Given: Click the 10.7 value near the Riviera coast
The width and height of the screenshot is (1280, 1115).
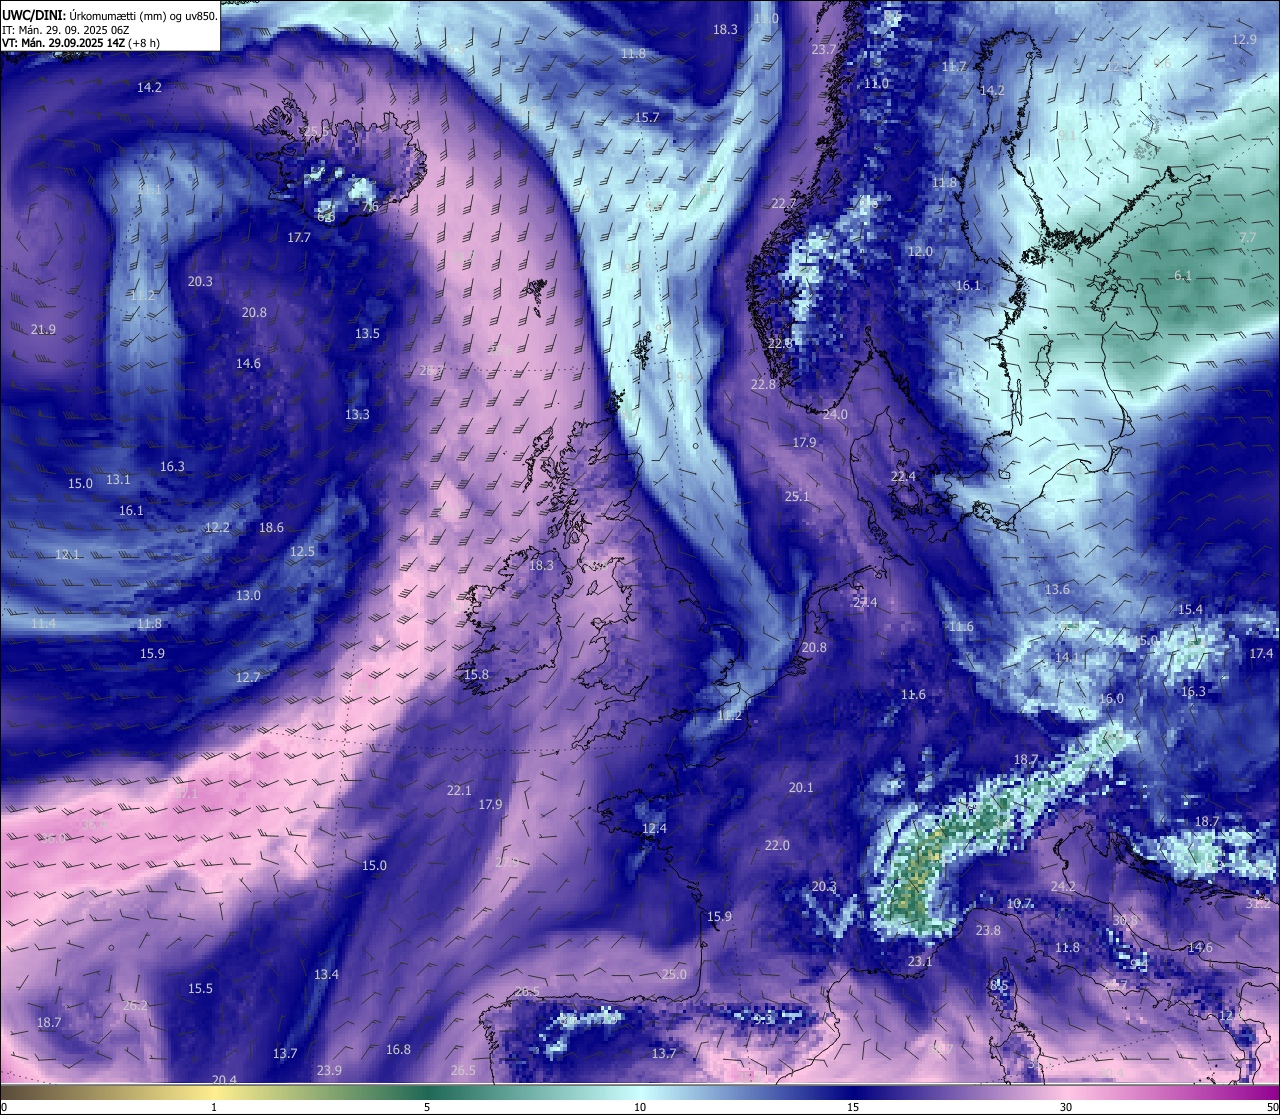Looking at the screenshot, I should pyautogui.click(x=1019, y=904).
